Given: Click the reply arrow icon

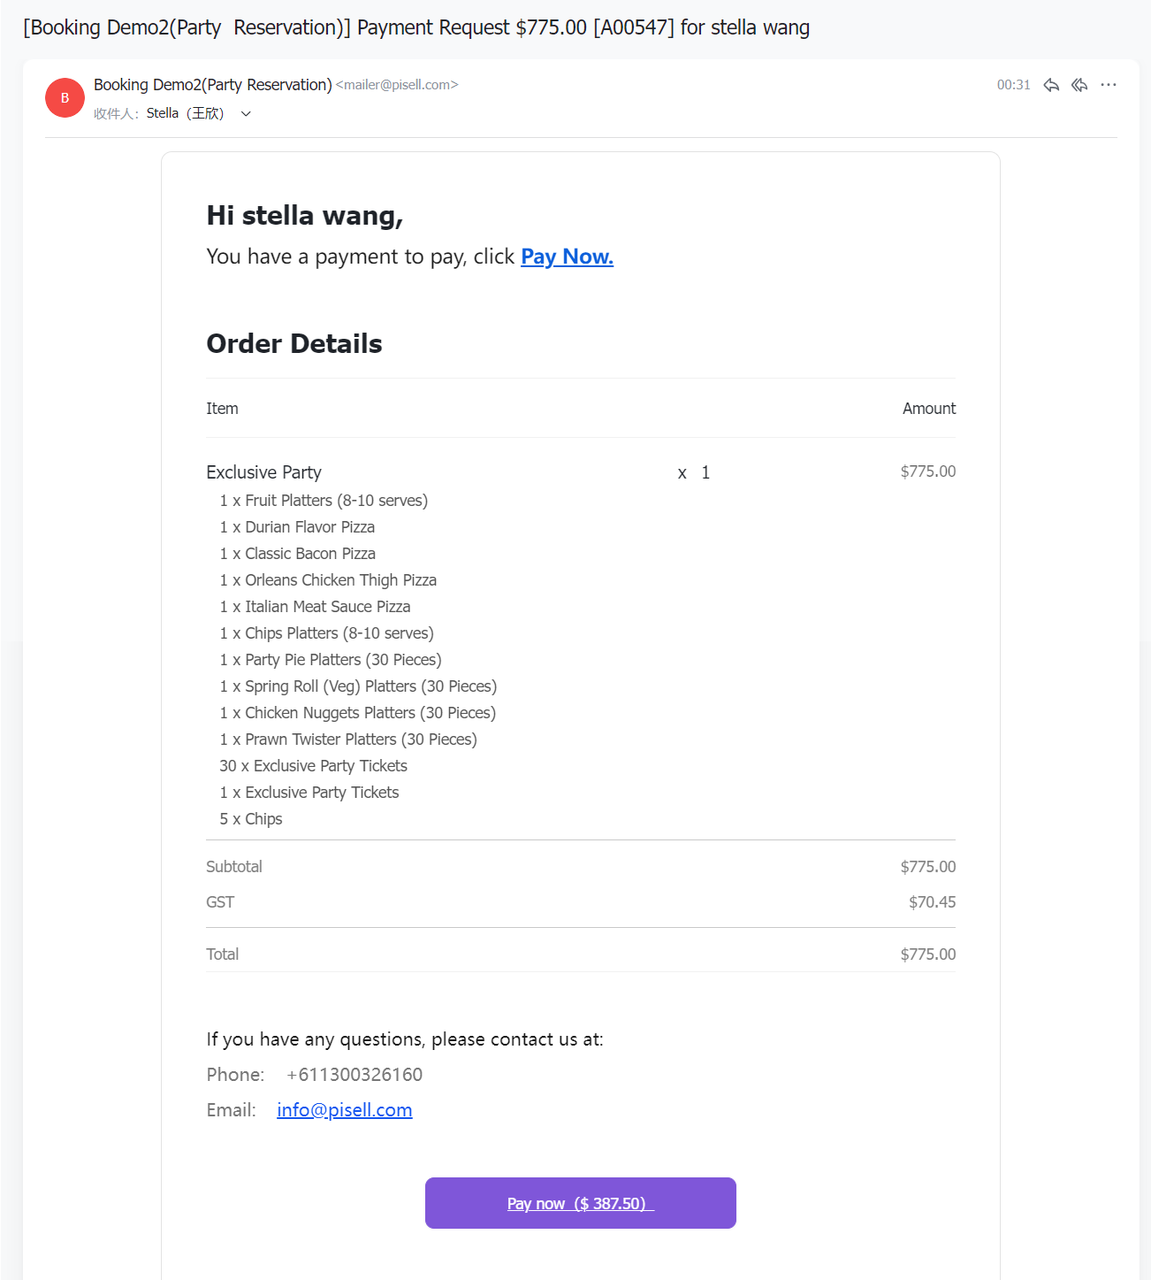Looking at the screenshot, I should (x=1051, y=85).
